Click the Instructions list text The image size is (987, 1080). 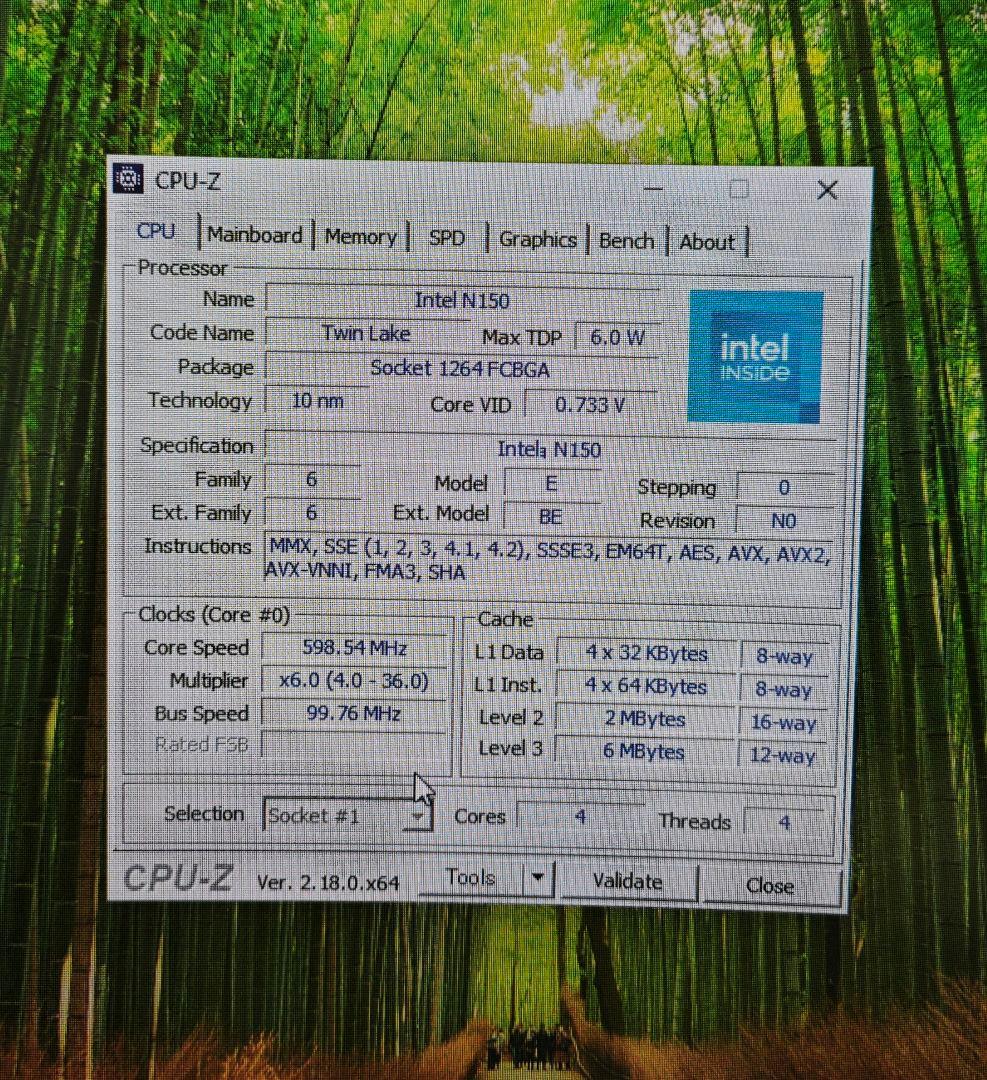click(548, 561)
